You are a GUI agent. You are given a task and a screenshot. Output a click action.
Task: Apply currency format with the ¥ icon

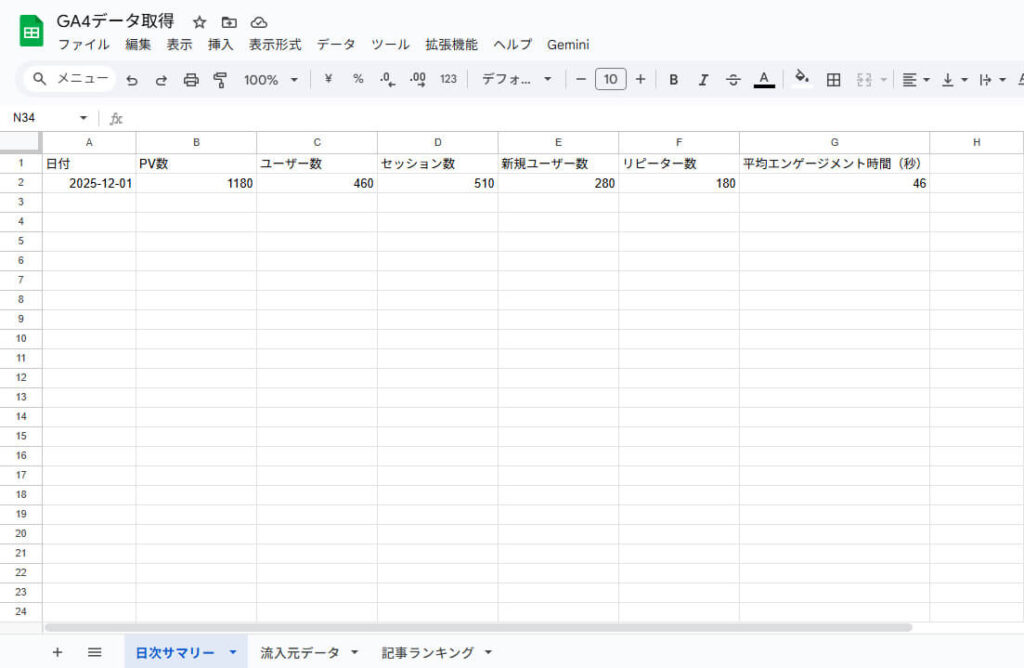(328, 79)
